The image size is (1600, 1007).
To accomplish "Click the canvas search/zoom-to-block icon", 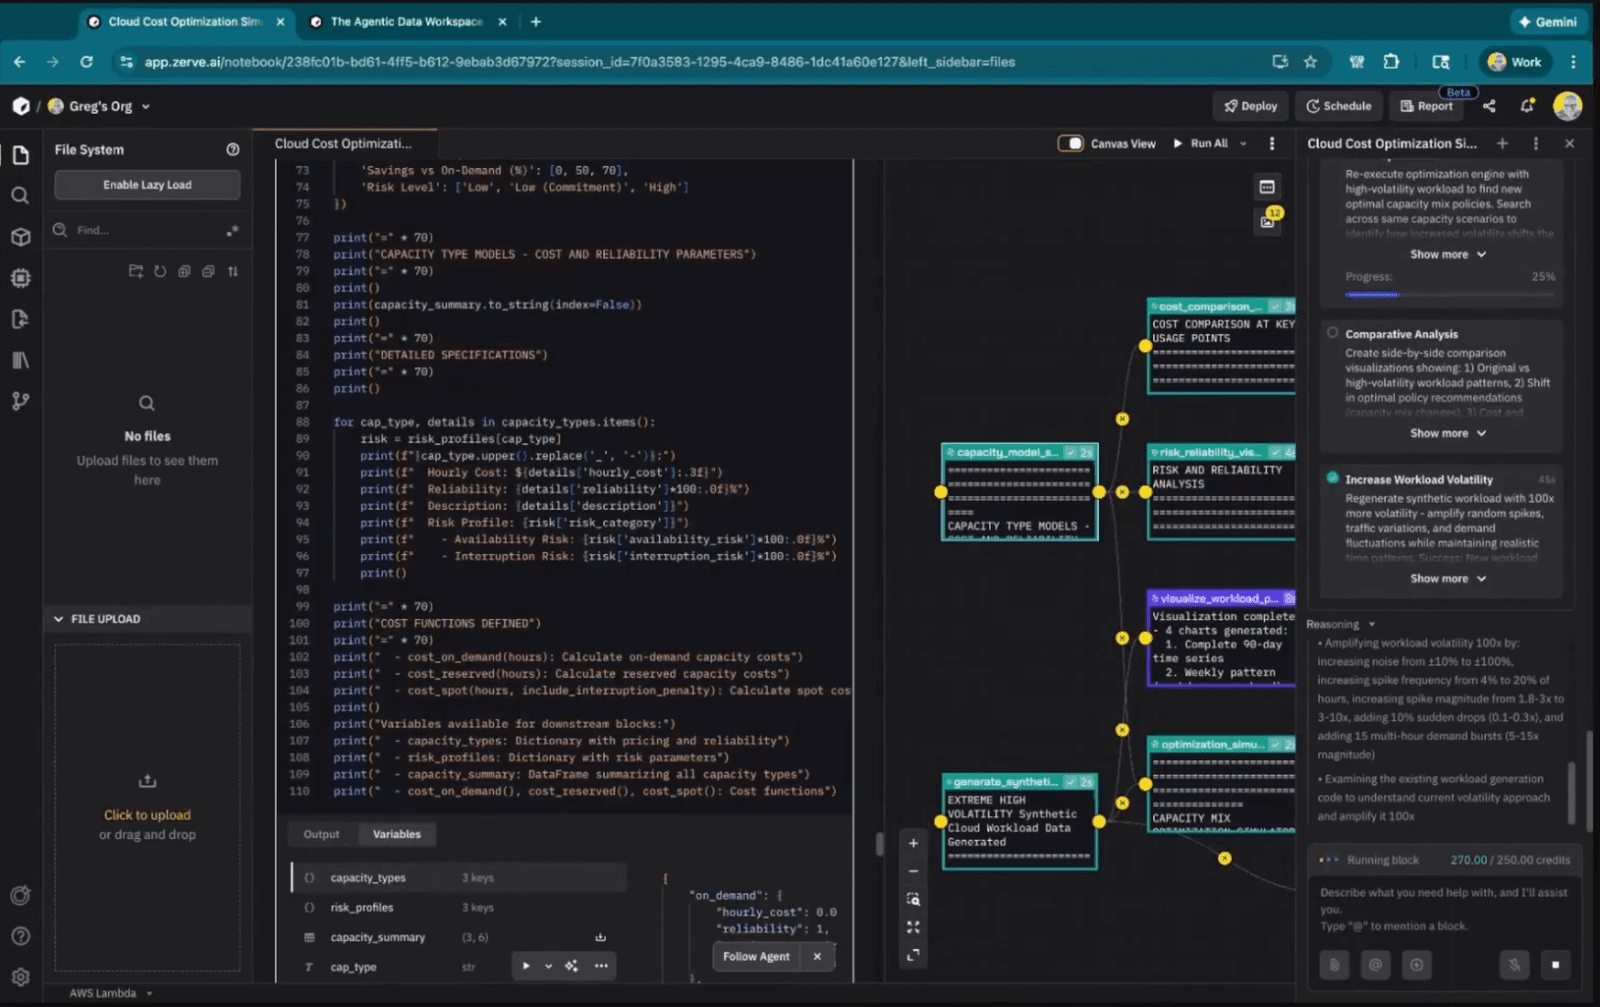I will [913, 899].
